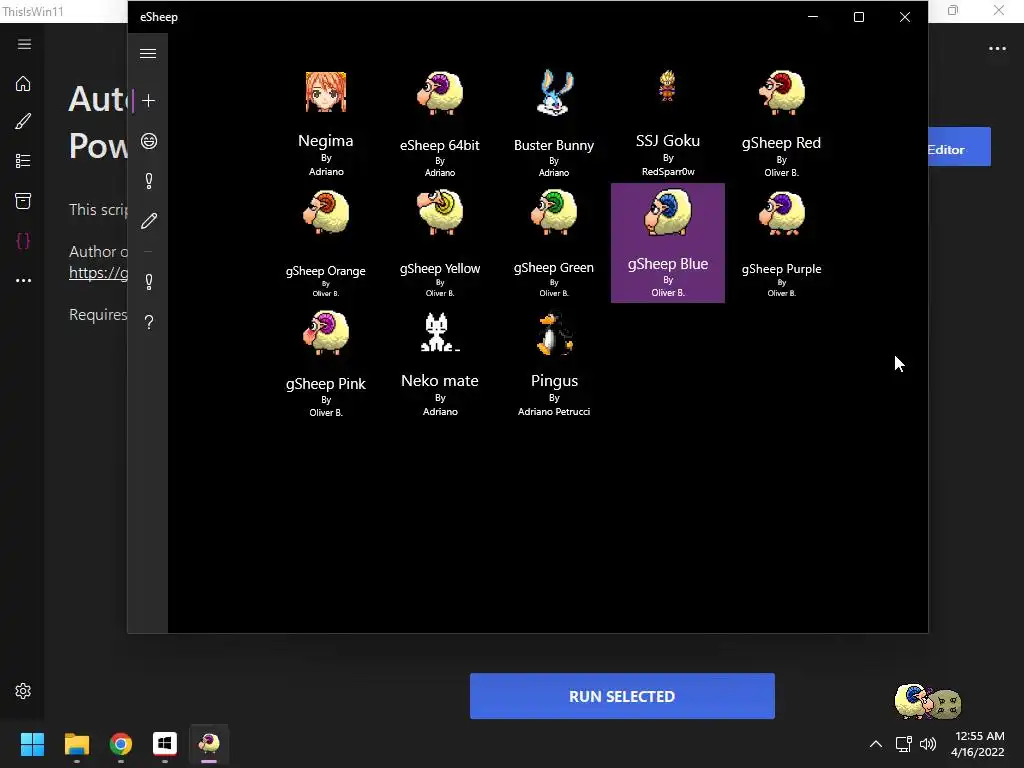Pick the SSJ Goku pet
1024x768 pixels.
pos(667,123)
